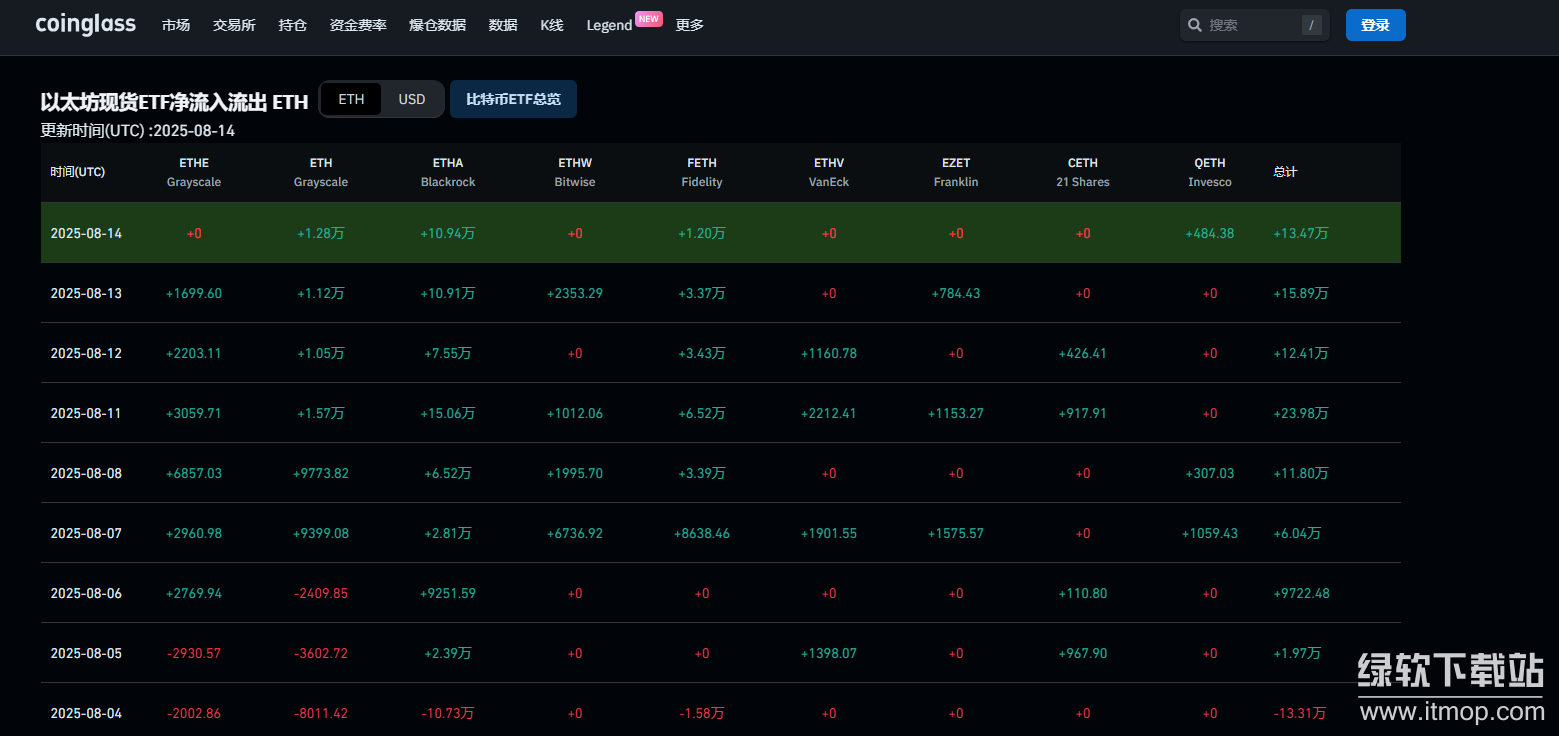This screenshot has width=1559, height=736.
Task: Click the coinglass logo
Action: point(85,24)
